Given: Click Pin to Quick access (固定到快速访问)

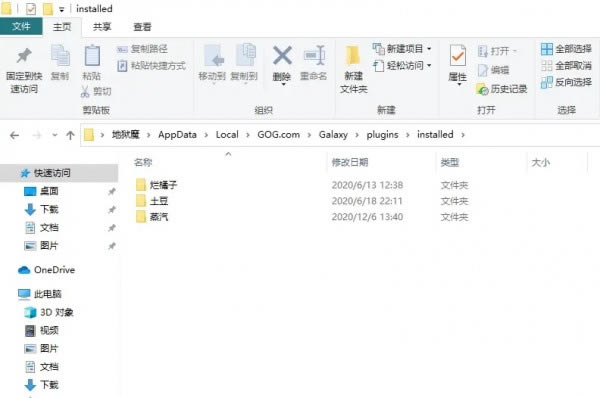Looking at the screenshot, I should tap(24, 70).
